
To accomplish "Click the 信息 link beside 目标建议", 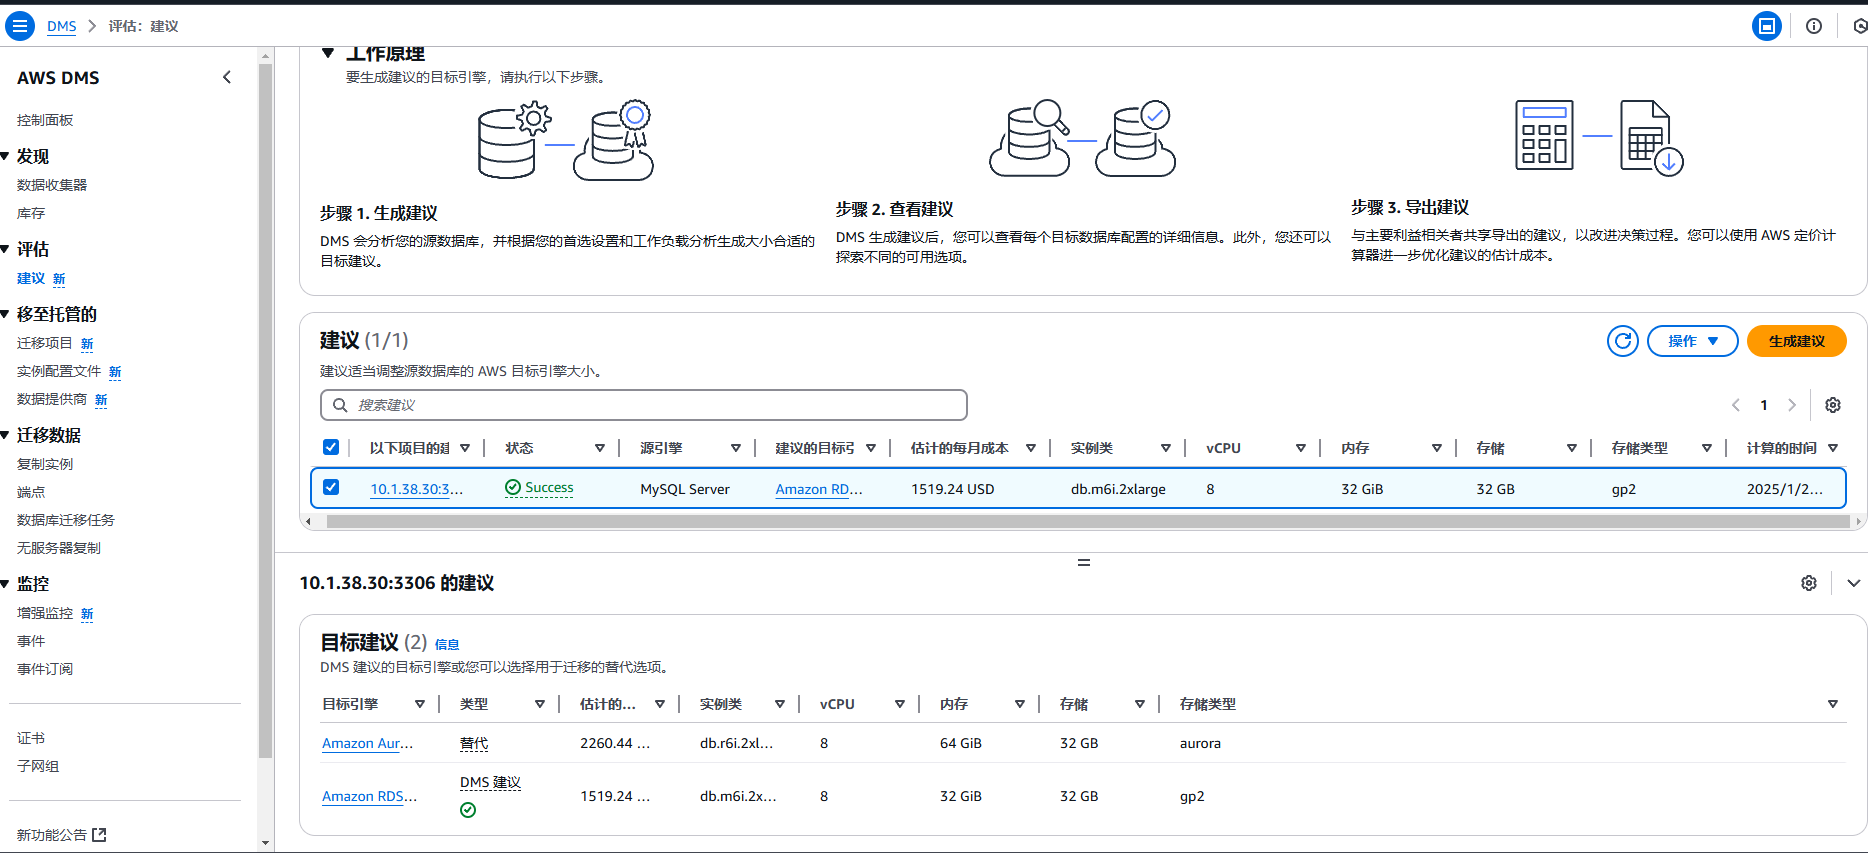I will point(447,644).
